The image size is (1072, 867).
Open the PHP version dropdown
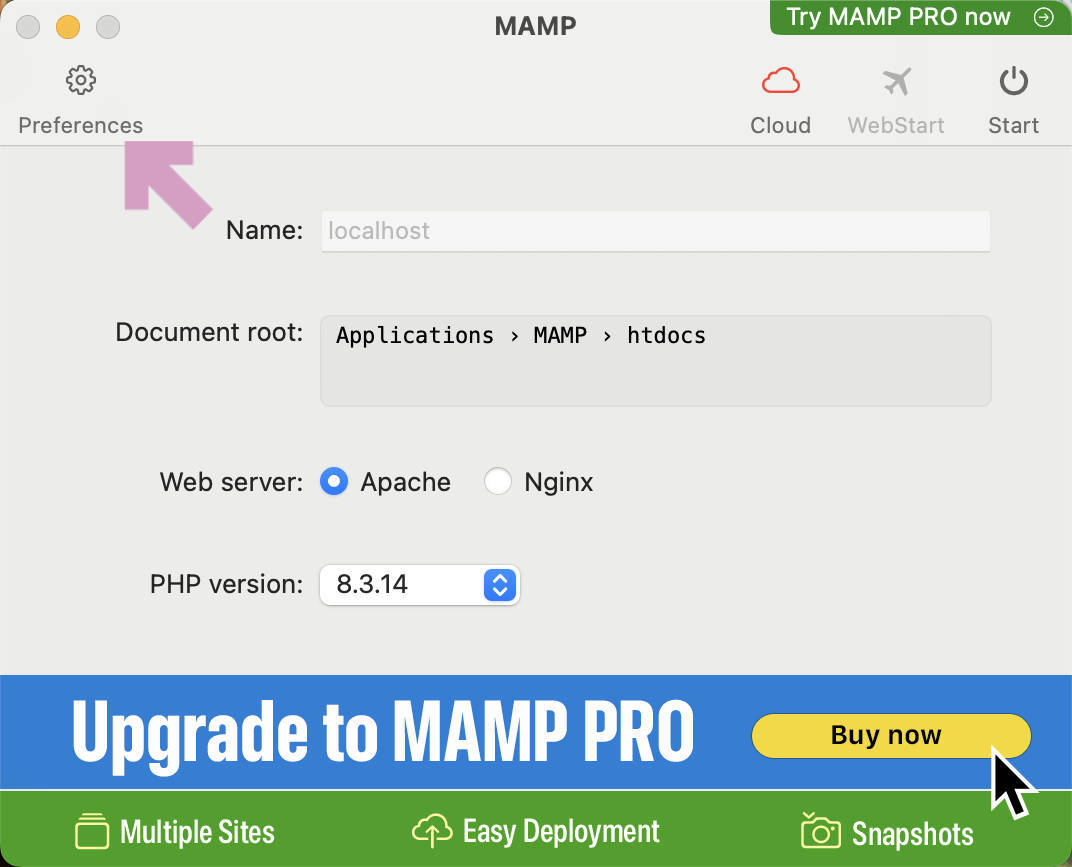(x=419, y=585)
